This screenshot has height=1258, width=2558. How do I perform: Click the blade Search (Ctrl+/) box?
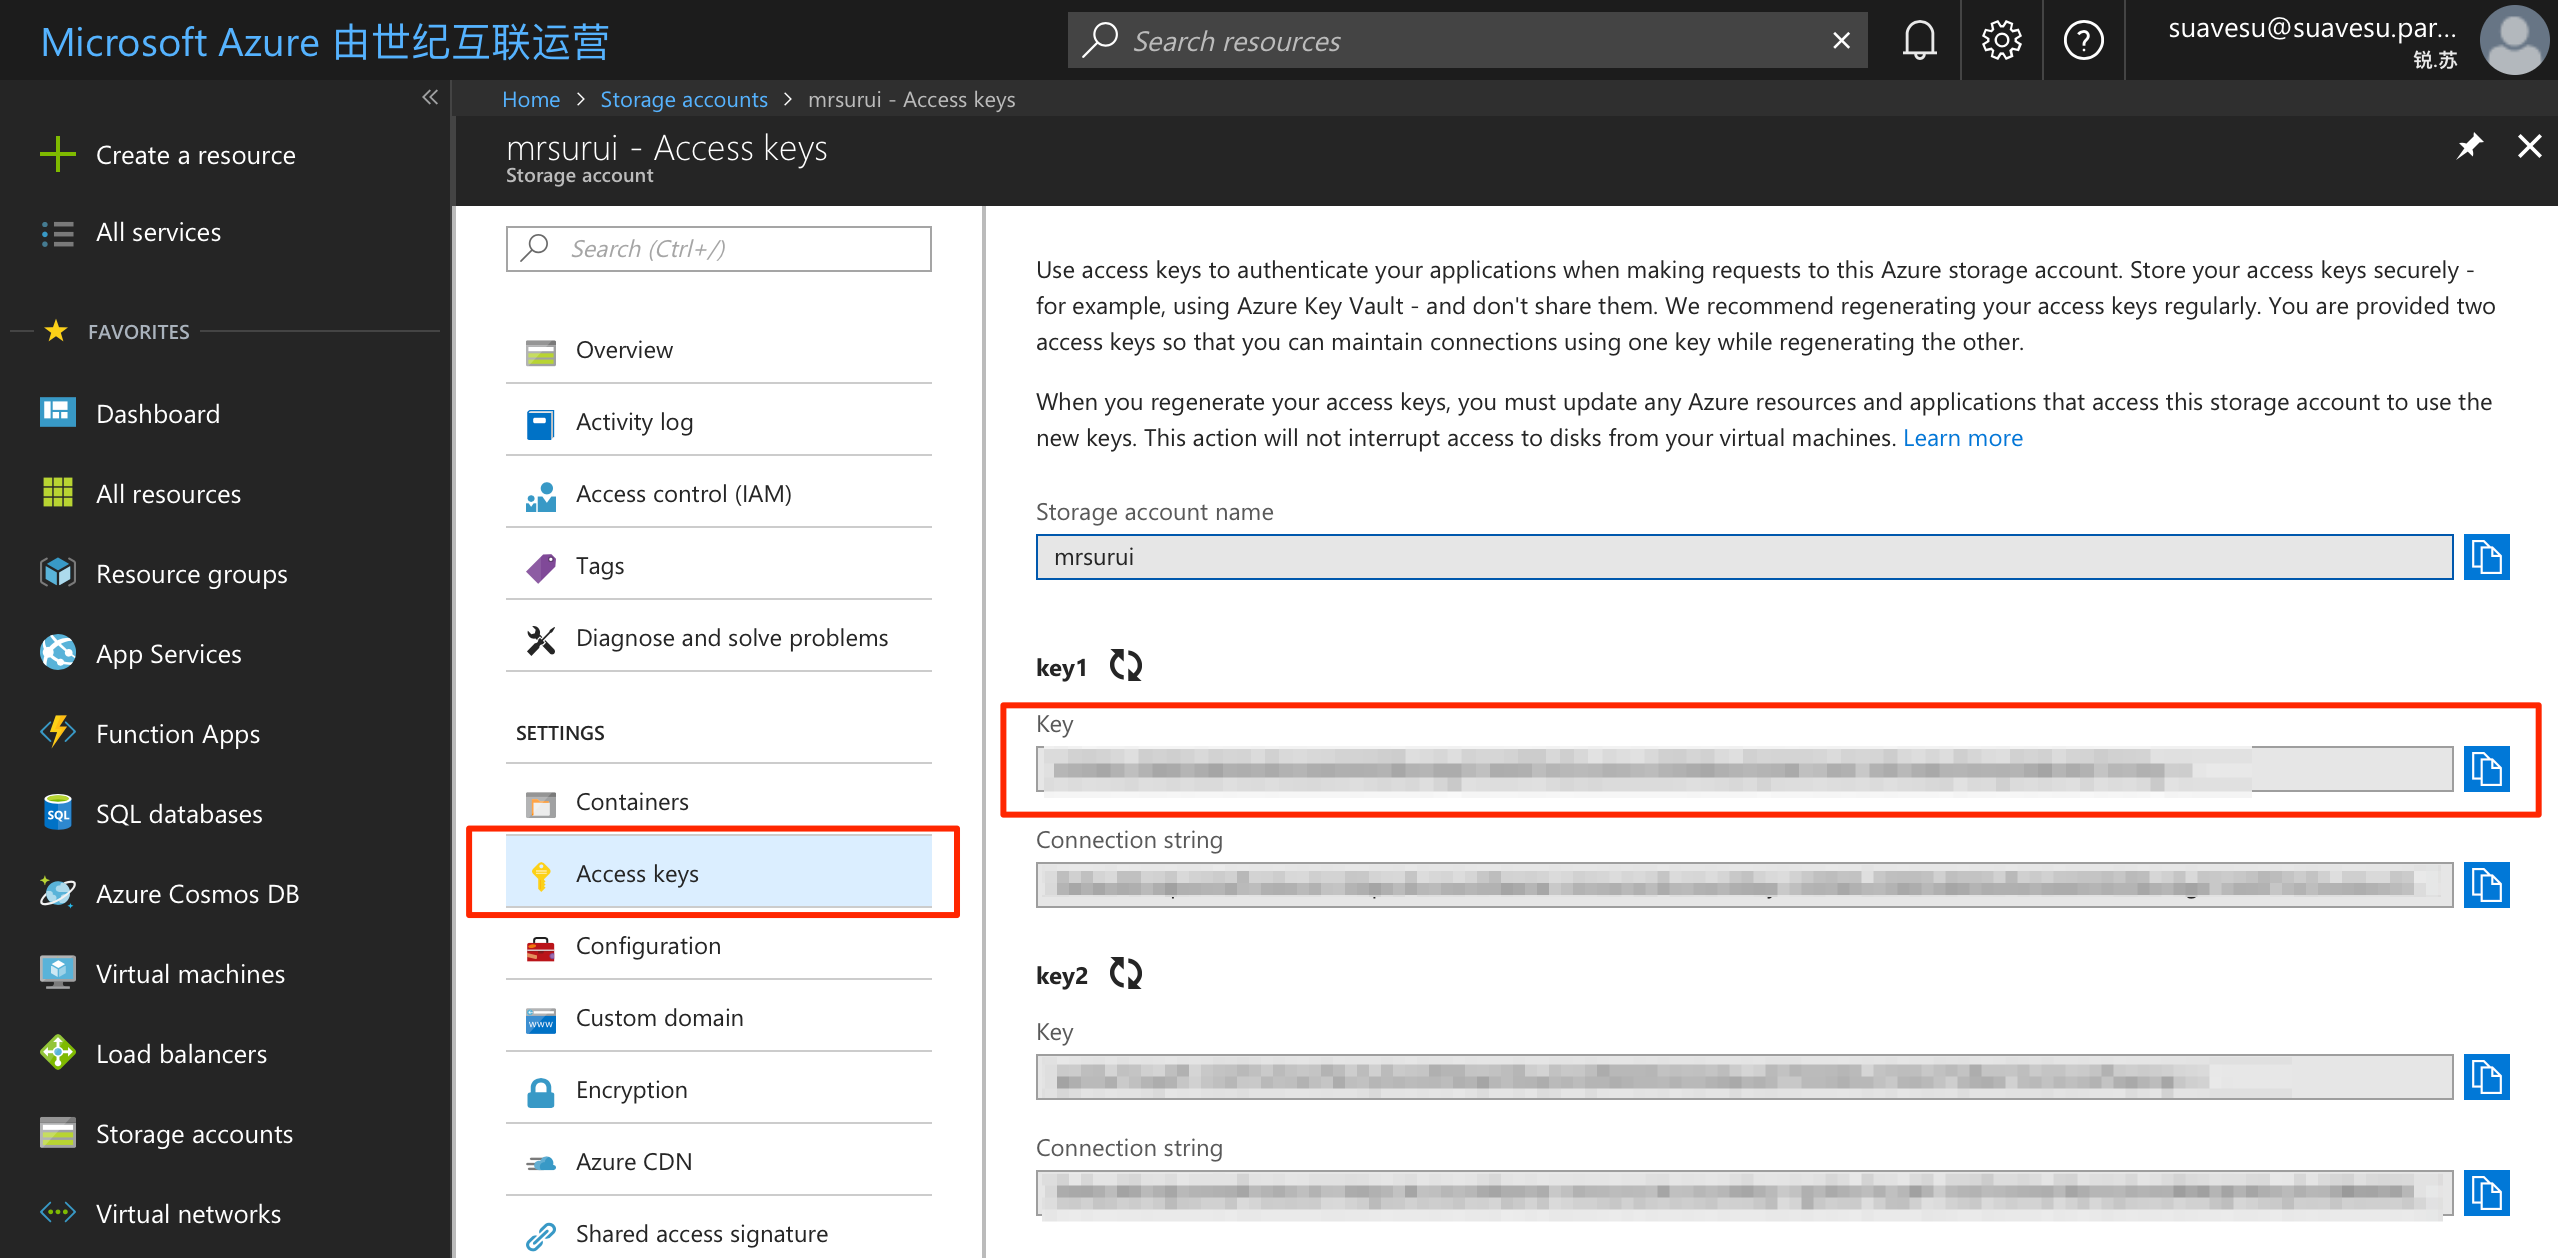pyautogui.click(x=716, y=248)
